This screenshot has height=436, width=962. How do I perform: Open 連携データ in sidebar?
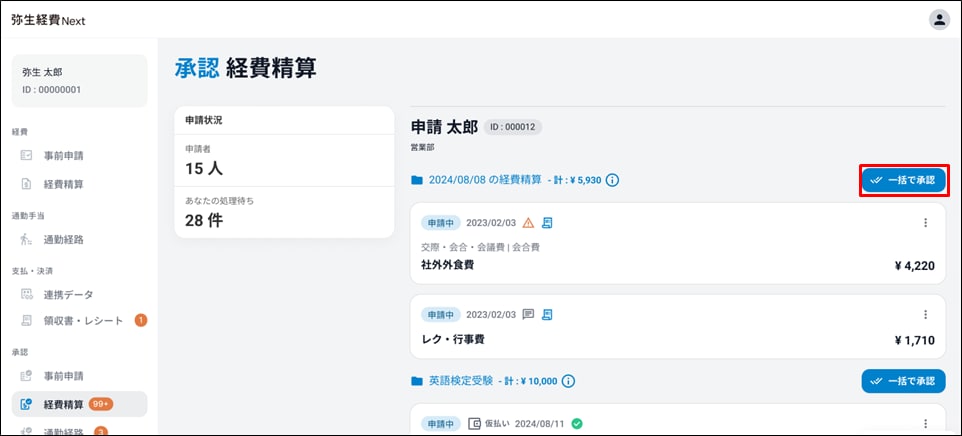click(68, 295)
